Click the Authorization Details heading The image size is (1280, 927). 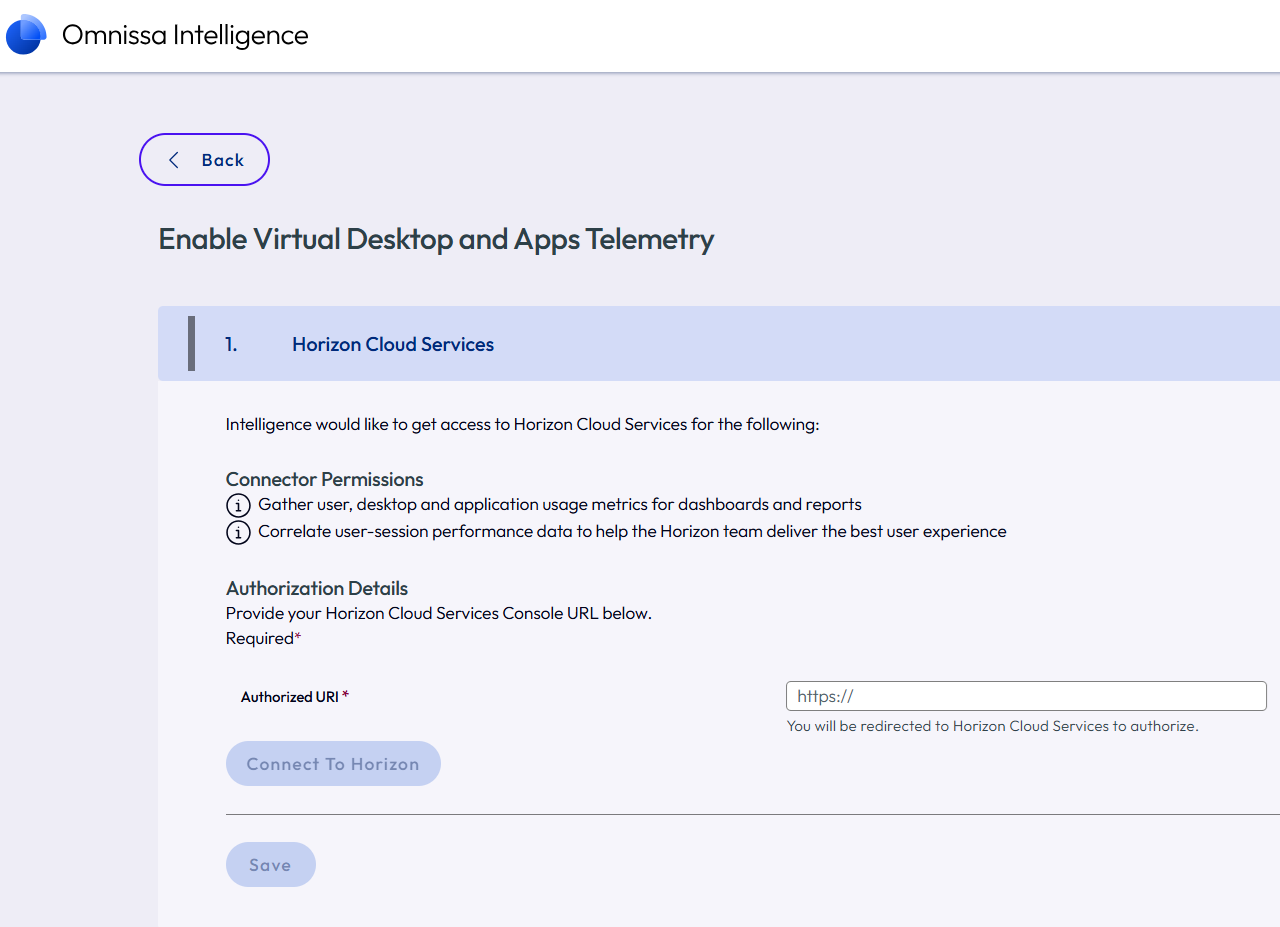[317, 588]
